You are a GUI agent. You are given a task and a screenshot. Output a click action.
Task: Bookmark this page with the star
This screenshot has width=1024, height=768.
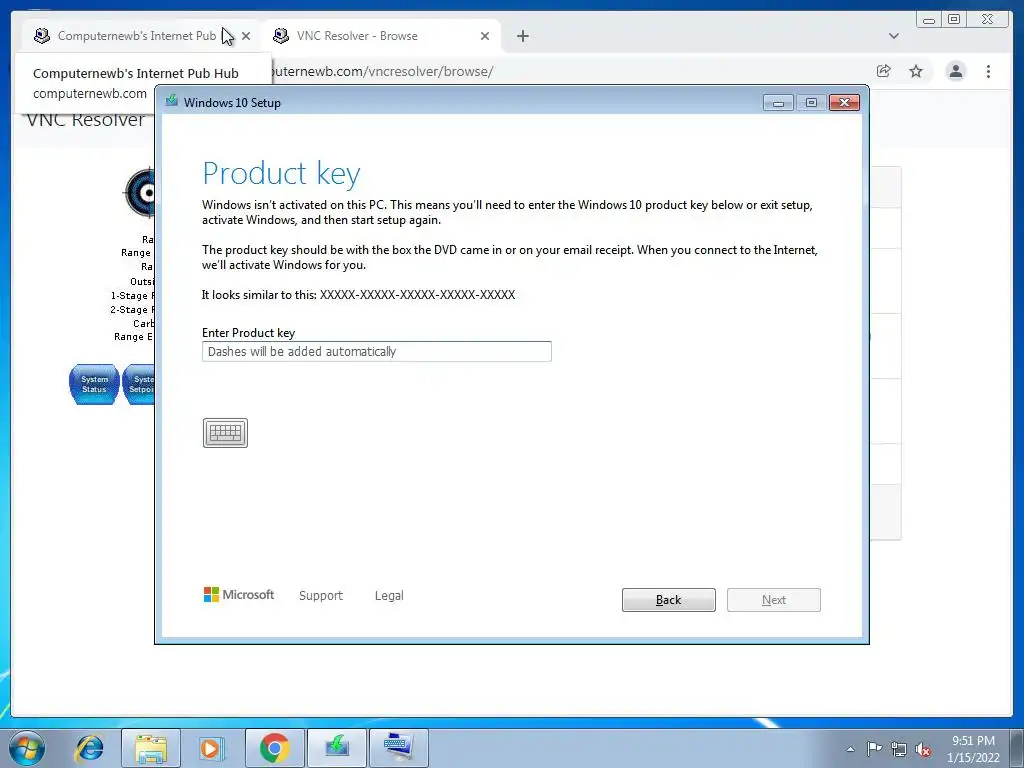click(x=916, y=71)
